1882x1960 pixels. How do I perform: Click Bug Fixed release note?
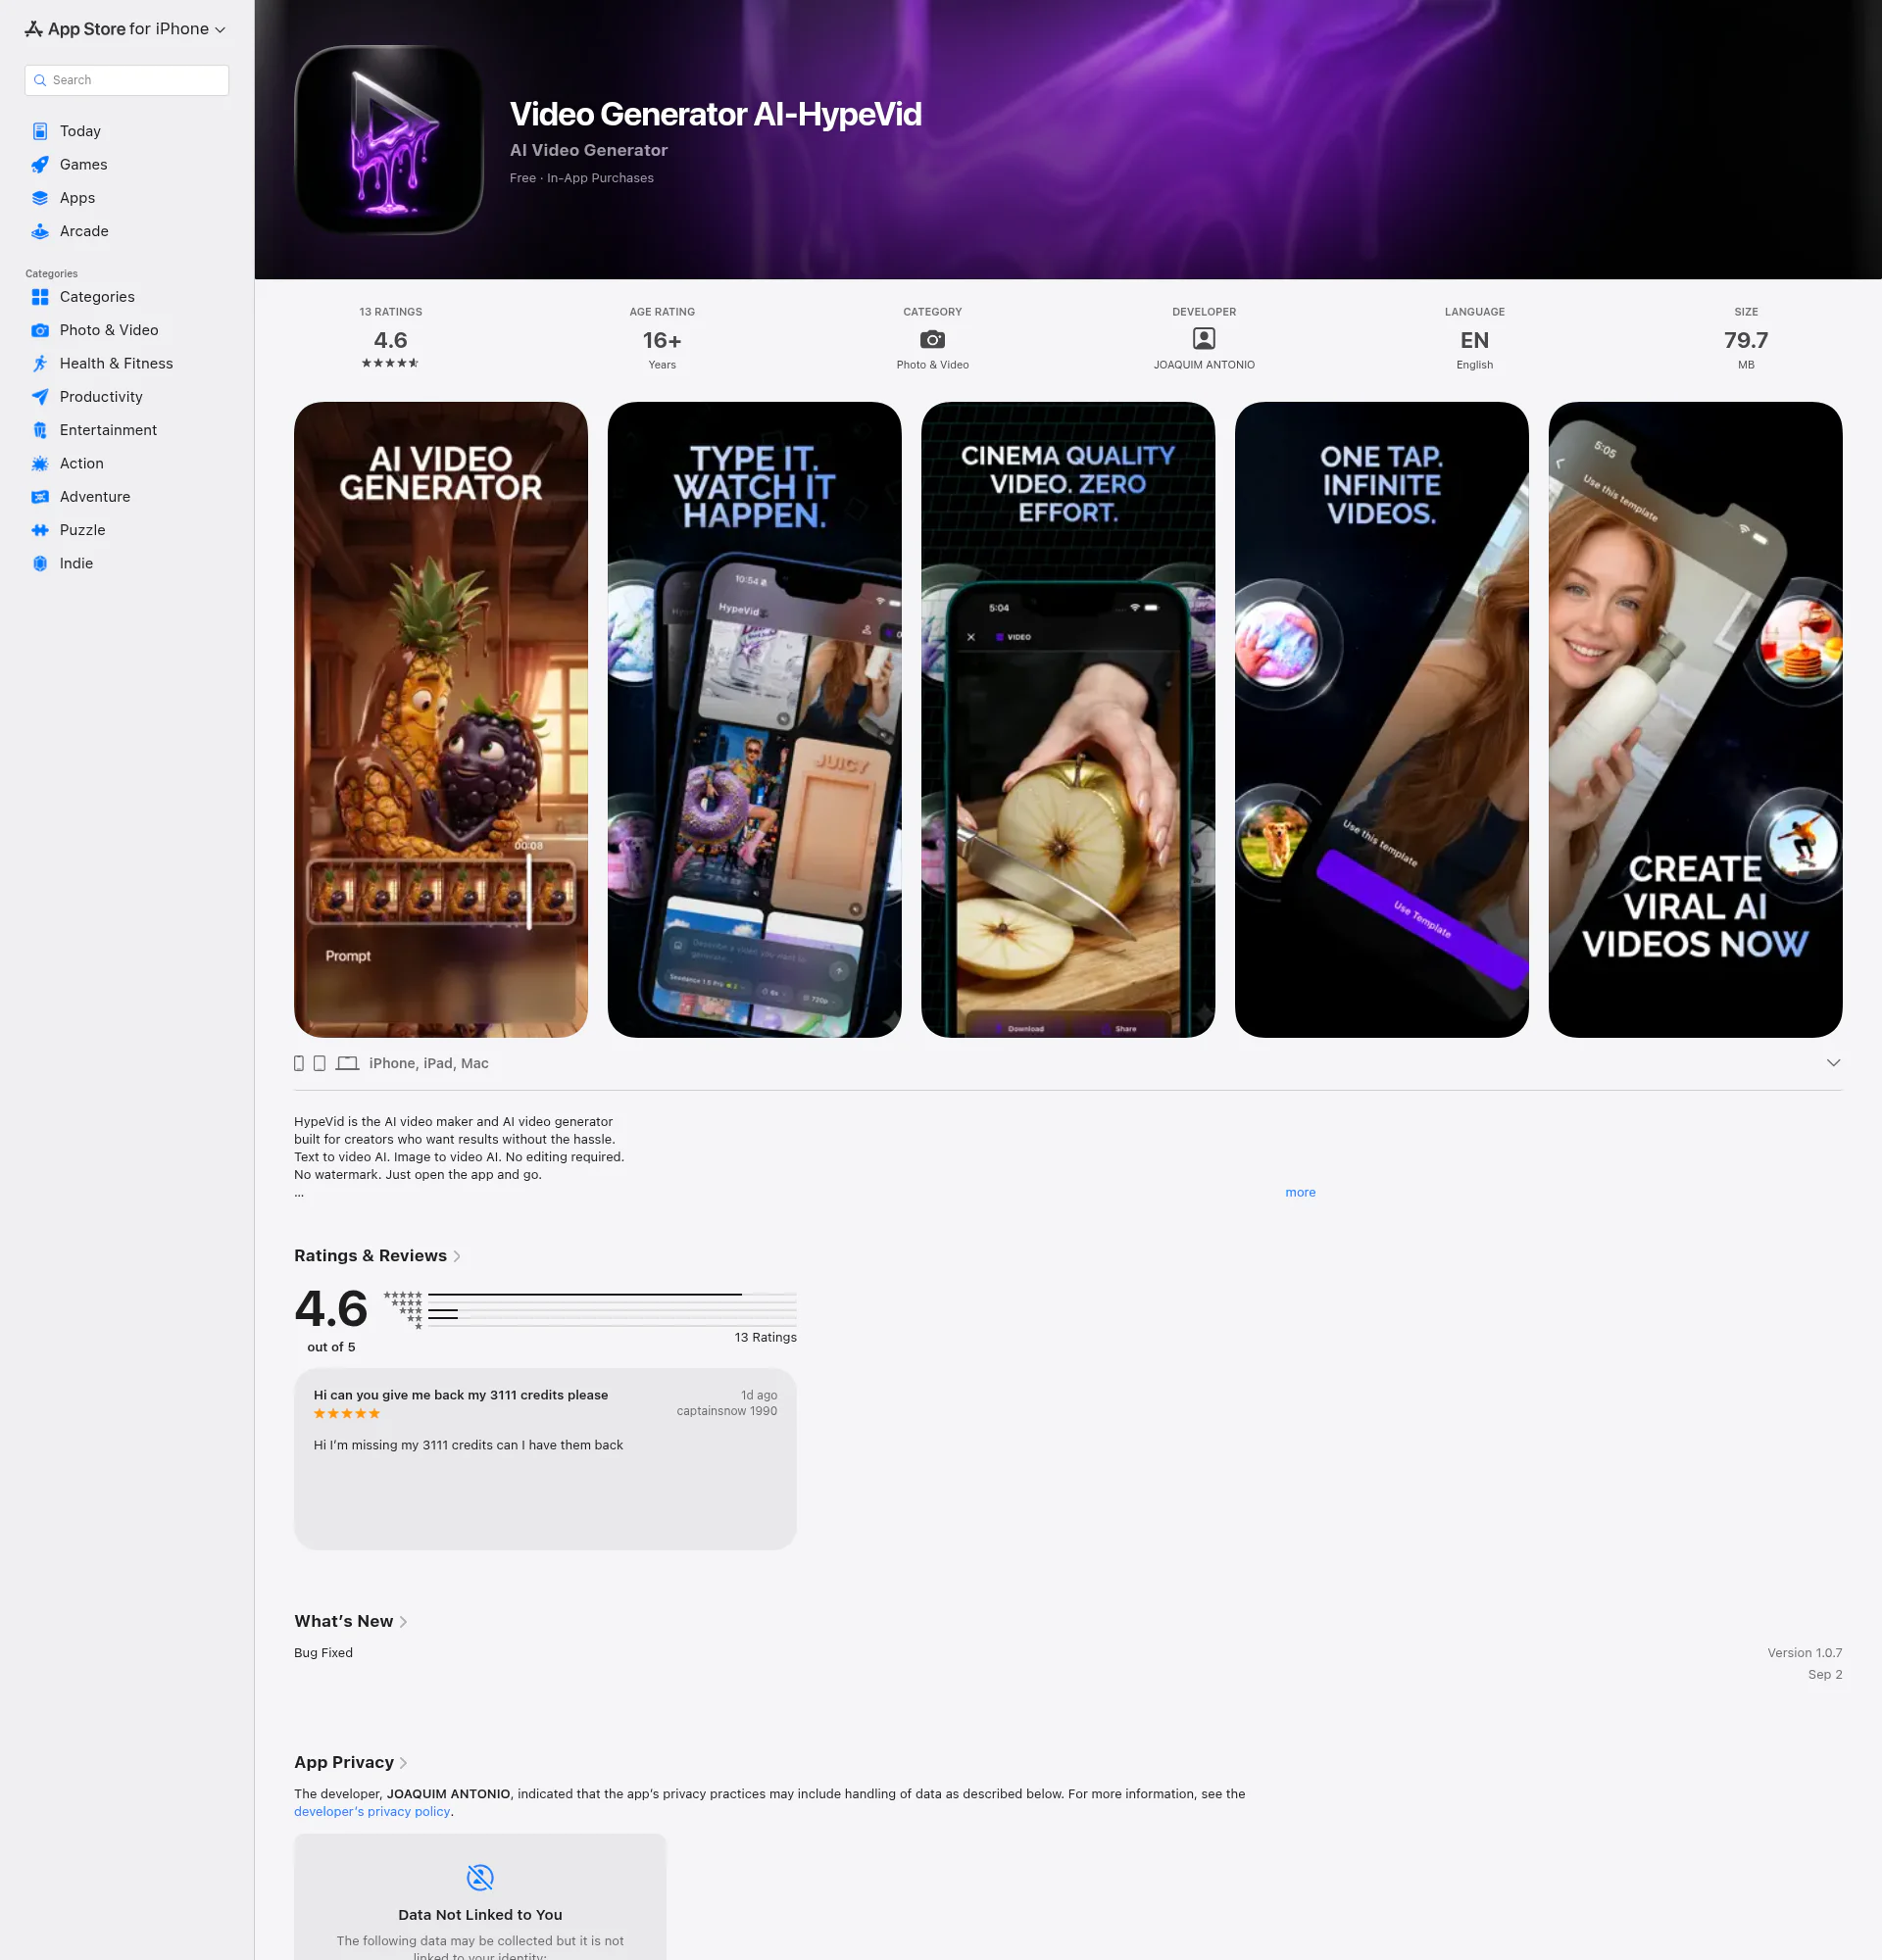[x=323, y=1653]
